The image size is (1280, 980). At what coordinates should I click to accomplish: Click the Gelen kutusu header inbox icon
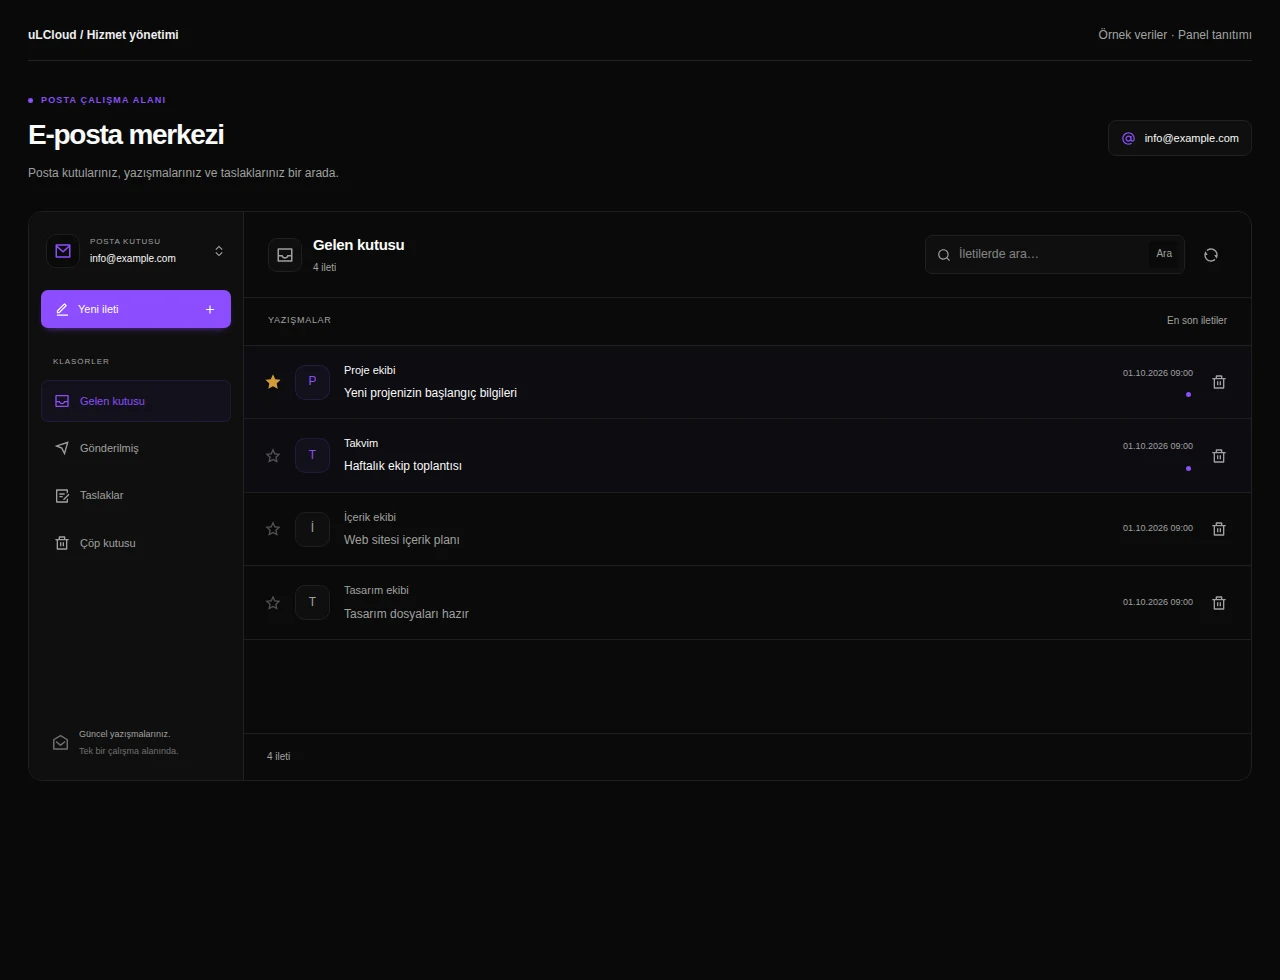pos(285,255)
